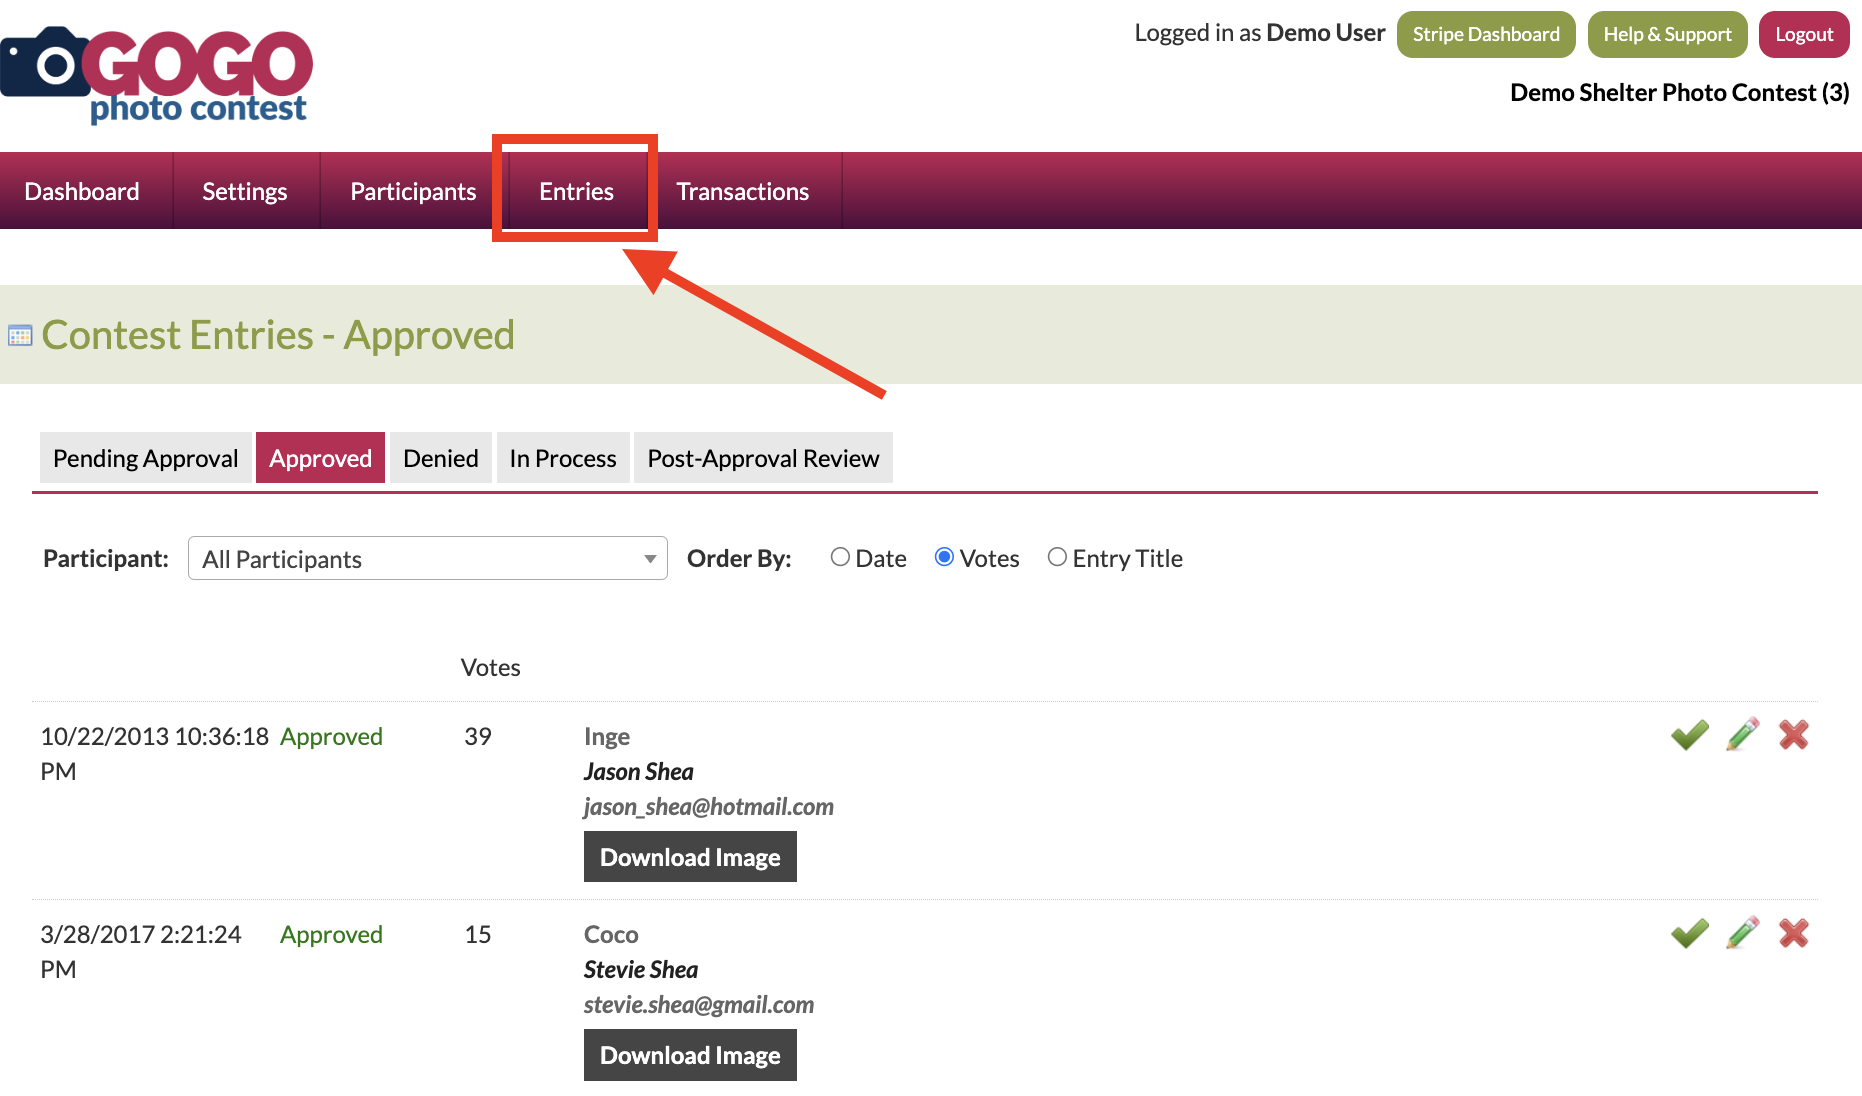Select the Votes order radio button
The width and height of the screenshot is (1862, 1096).
click(x=944, y=558)
